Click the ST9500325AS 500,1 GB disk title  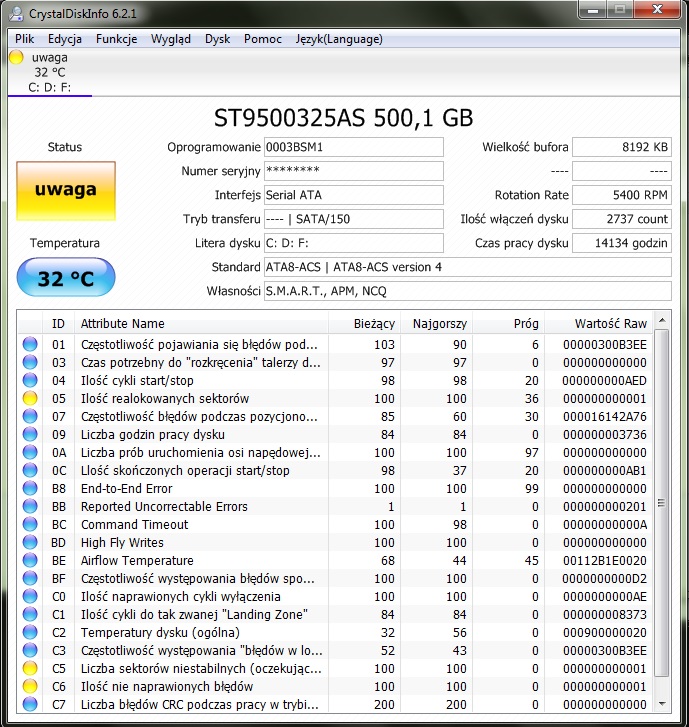tap(344, 118)
